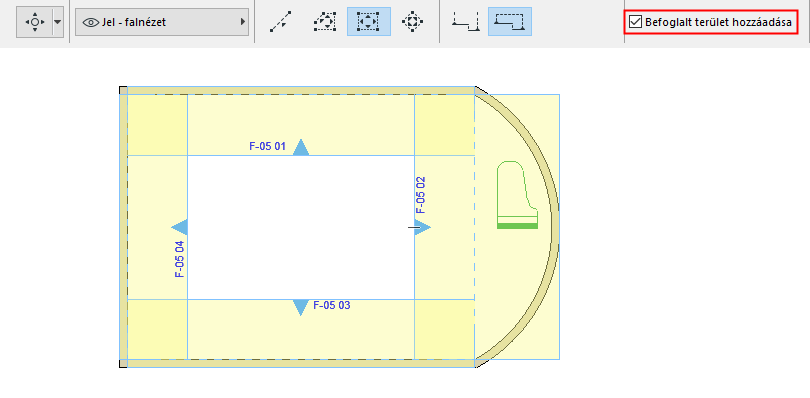
Task: Choose the closed boundary option icon
Action: (x=510, y=22)
